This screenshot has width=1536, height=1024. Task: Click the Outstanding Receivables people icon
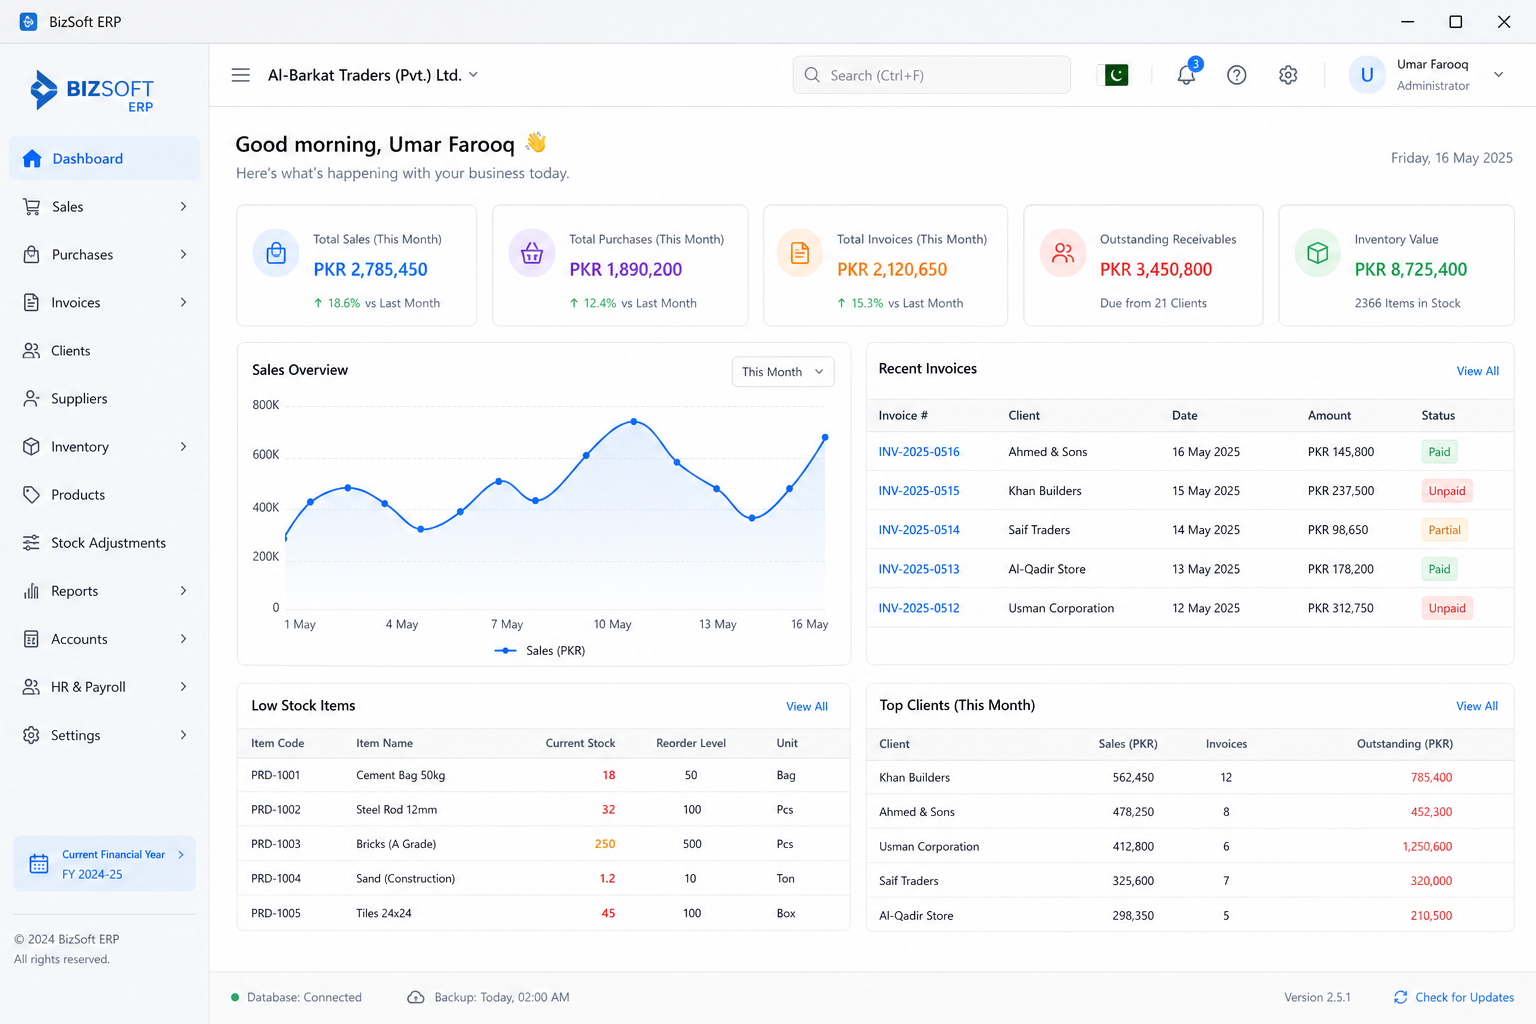pos(1063,253)
